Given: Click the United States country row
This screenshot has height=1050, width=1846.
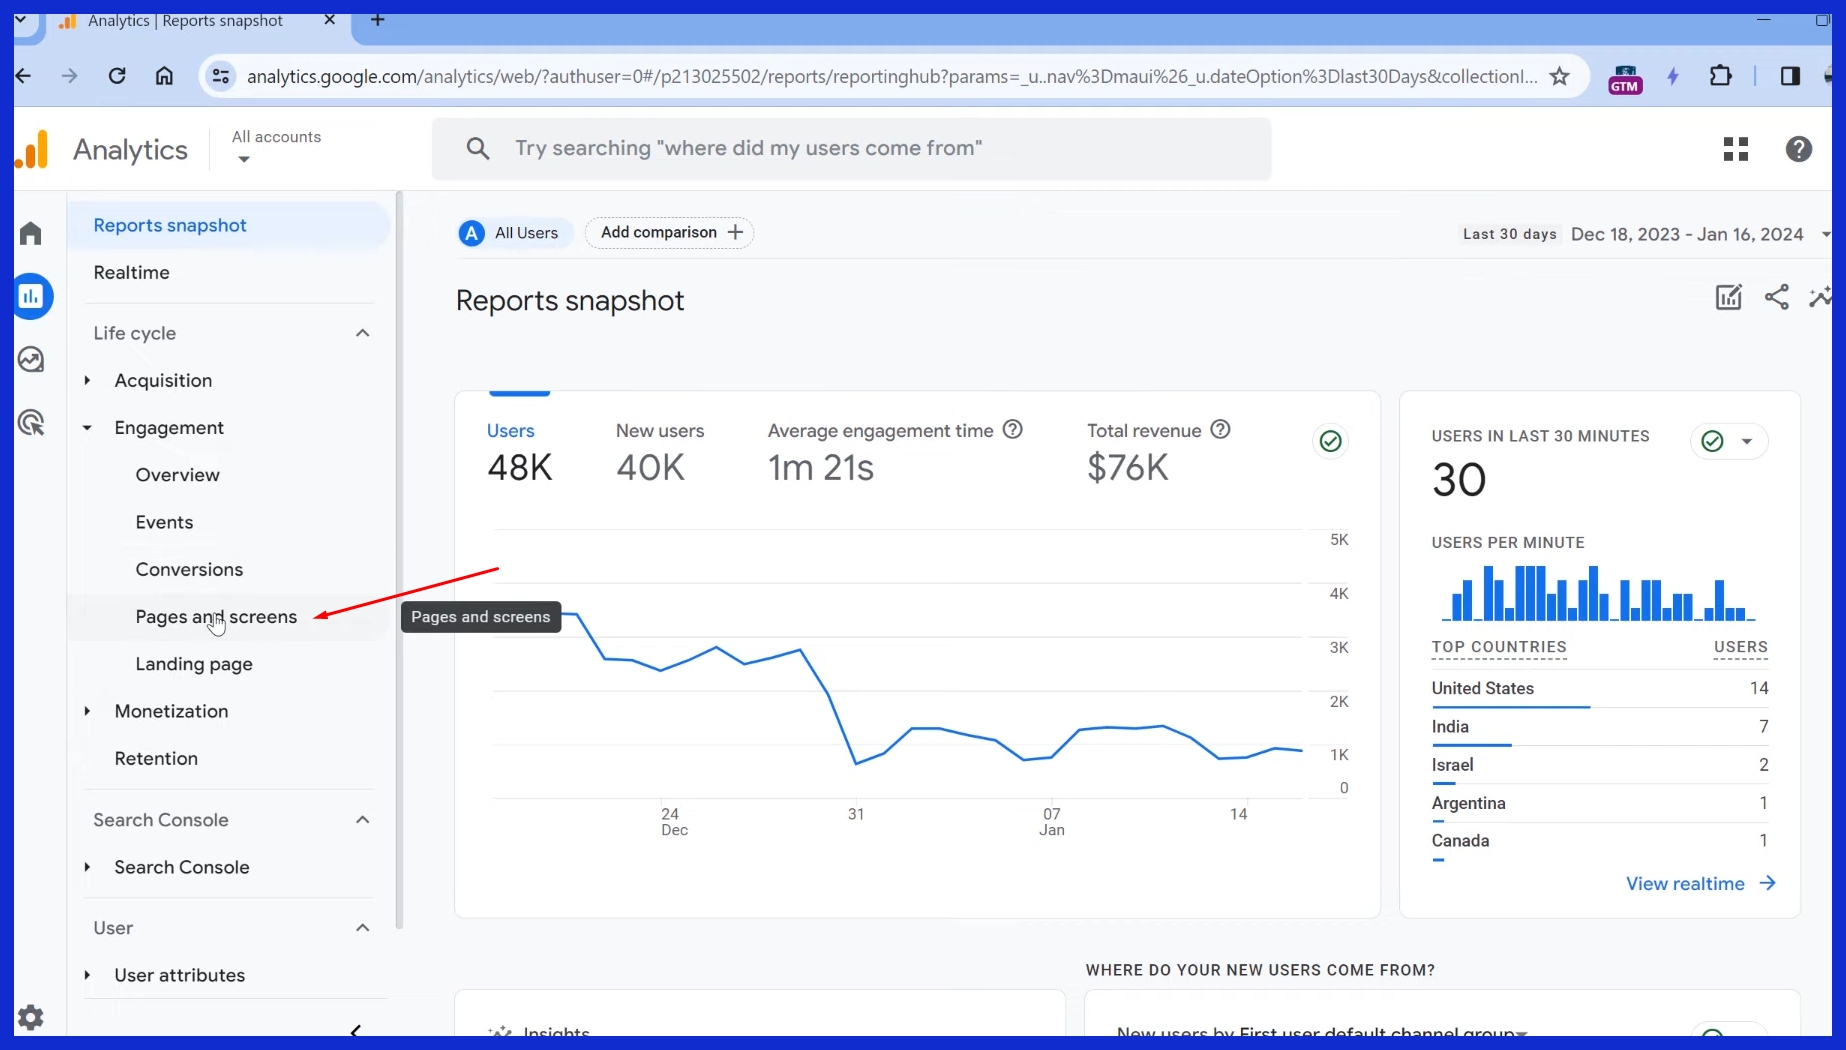Looking at the screenshot, I should 1599,689.
